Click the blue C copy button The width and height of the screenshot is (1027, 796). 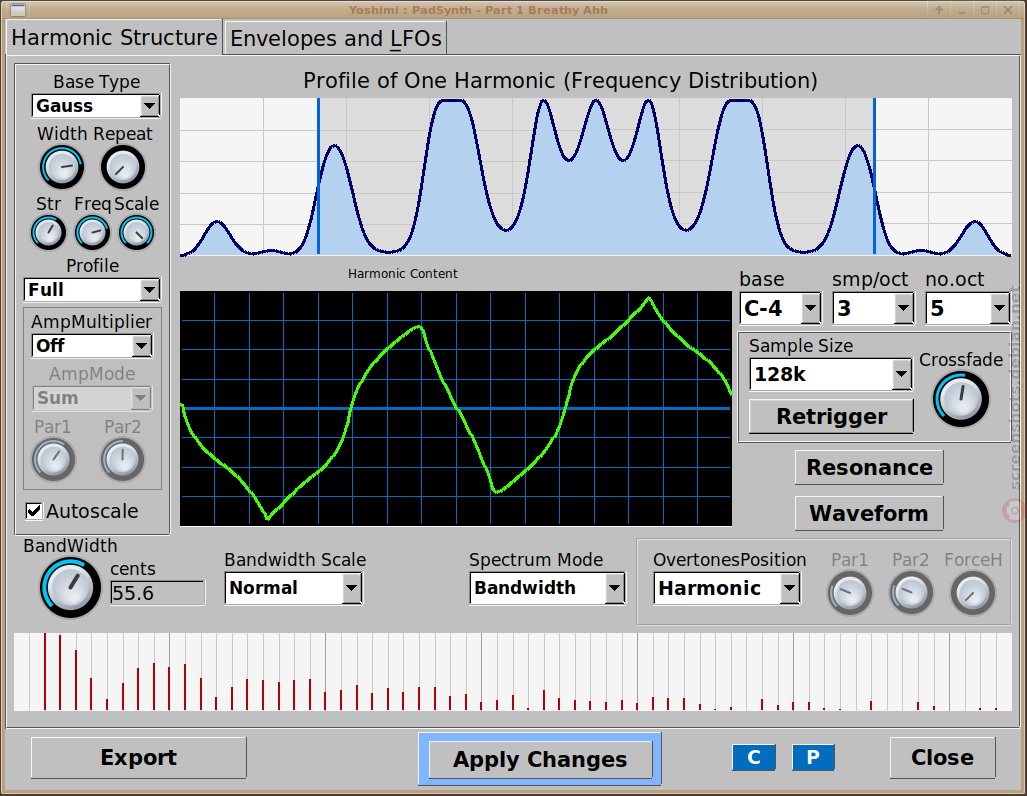tap(754, 757)
